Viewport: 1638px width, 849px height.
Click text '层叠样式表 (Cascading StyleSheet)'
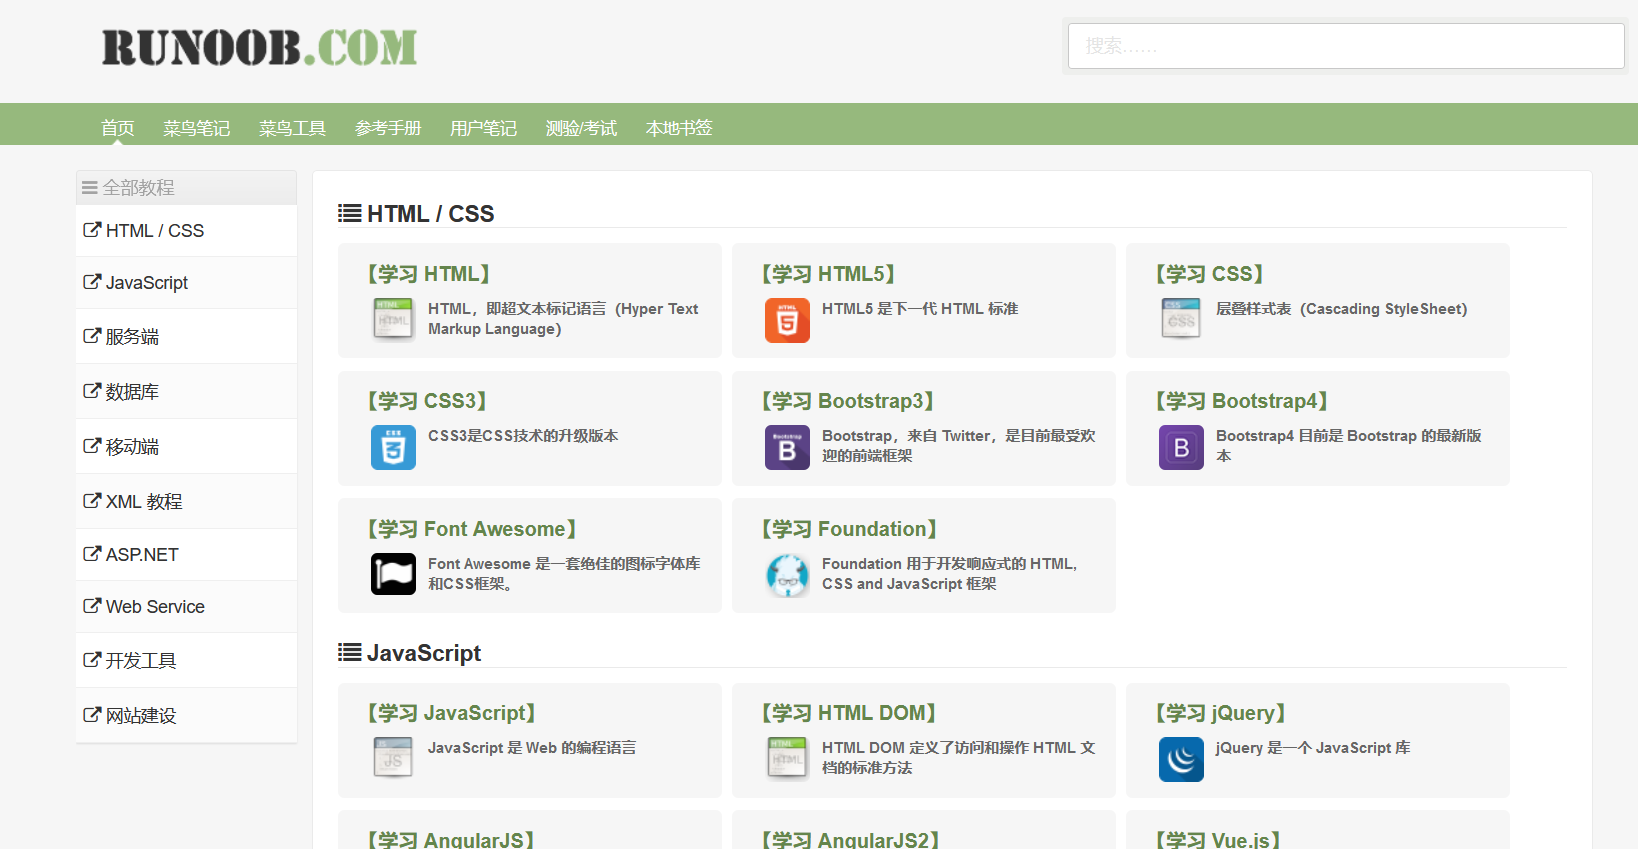1342,309
